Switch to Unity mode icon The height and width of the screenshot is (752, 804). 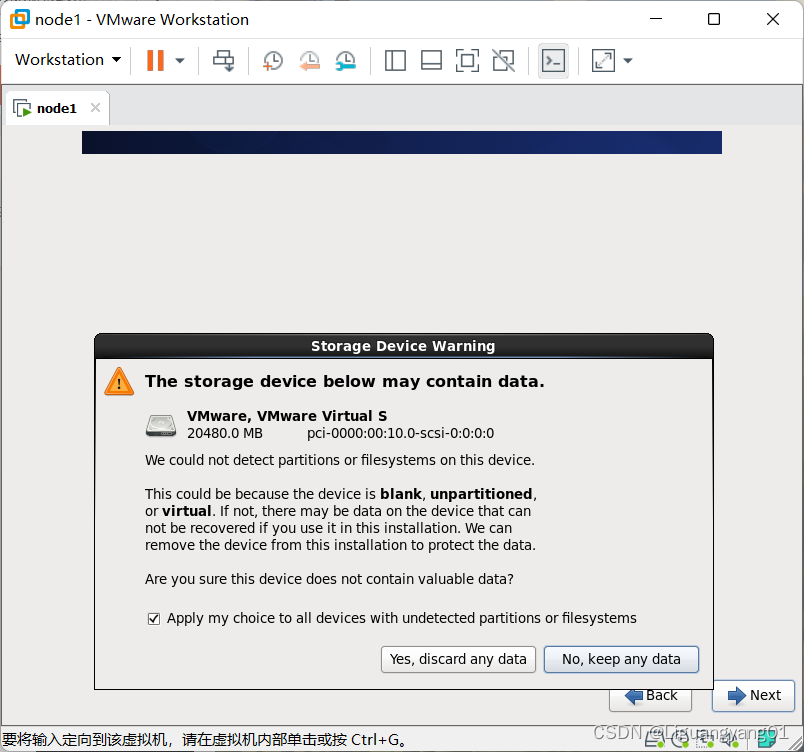coord(504,60)
